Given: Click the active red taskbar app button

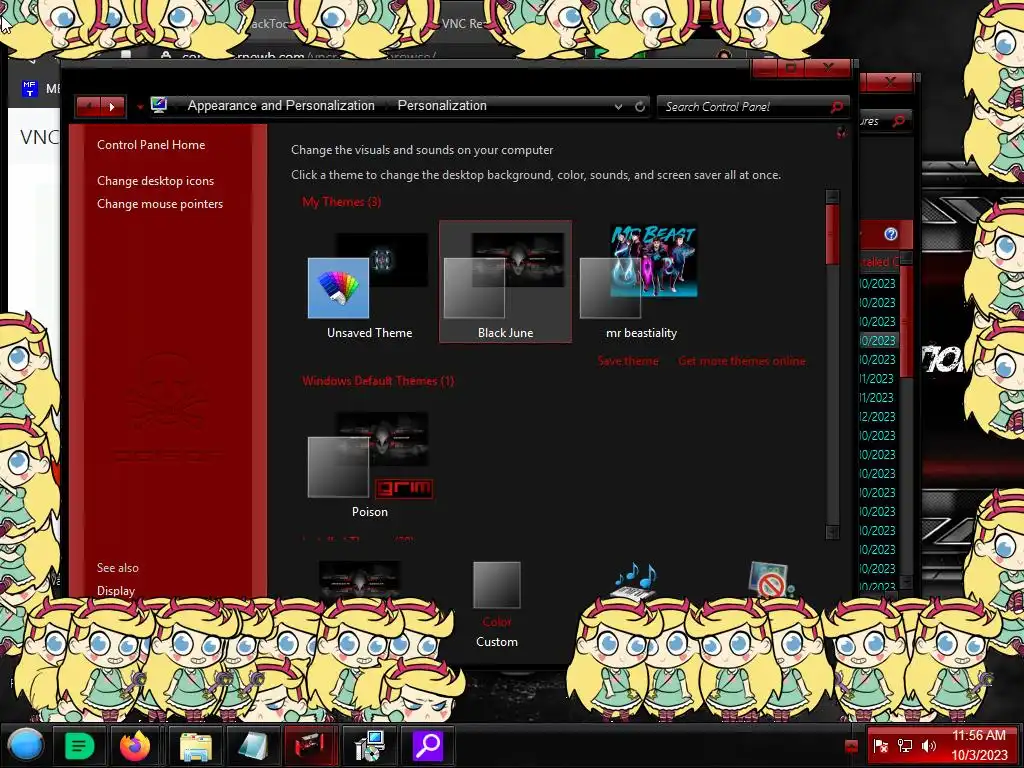Looking at the screenshot, I should click(311, 745).
